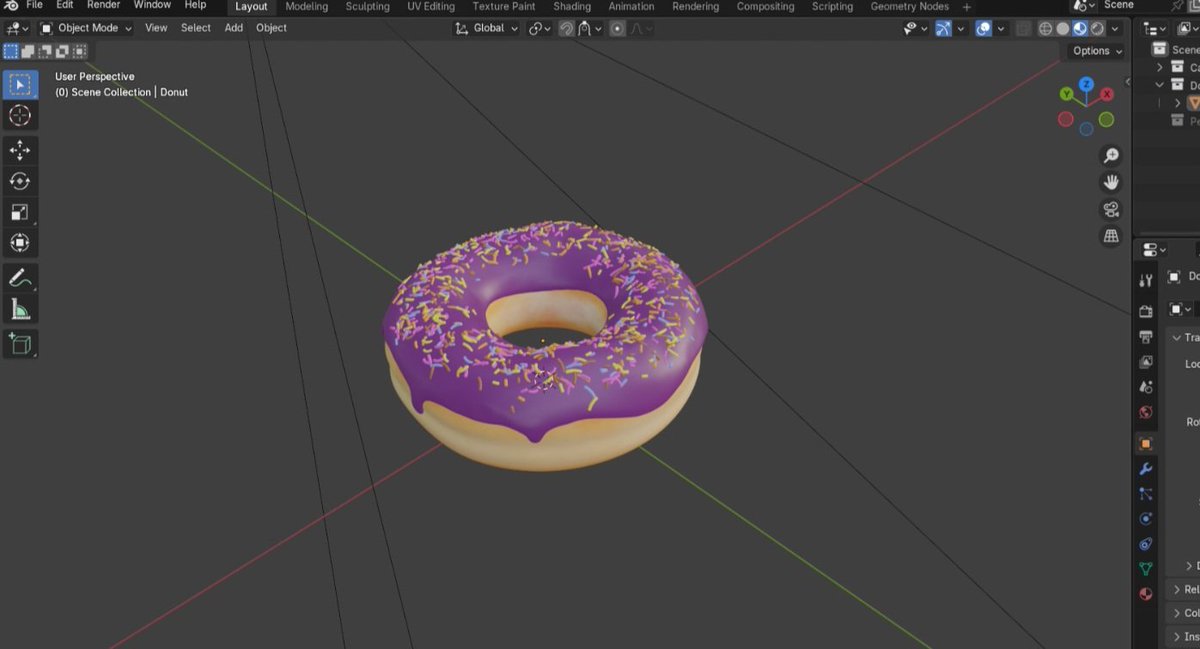Toggle viewport overlays visibility
Viewport: 1200px width, 649px height.
pyautogui.click(x=984, y=28)
